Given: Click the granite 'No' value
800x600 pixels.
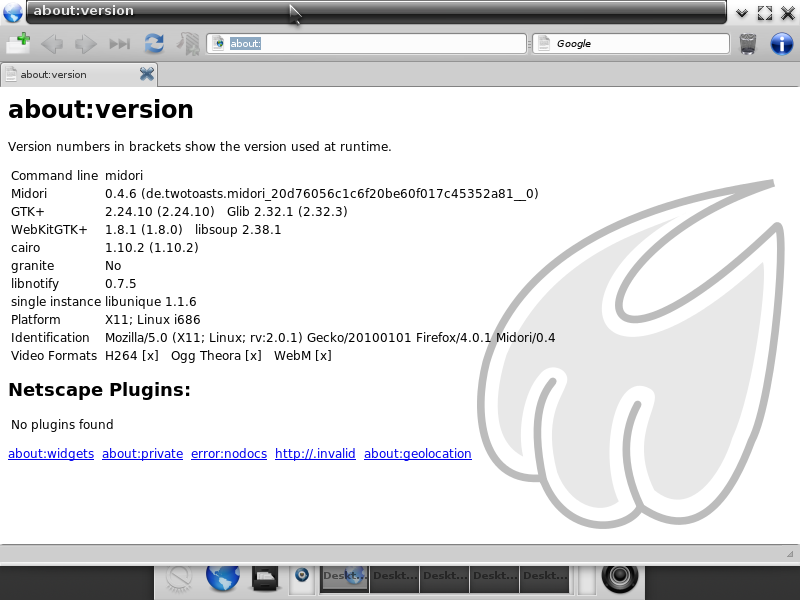Looking at the screenshot, I should pos(113,266).
